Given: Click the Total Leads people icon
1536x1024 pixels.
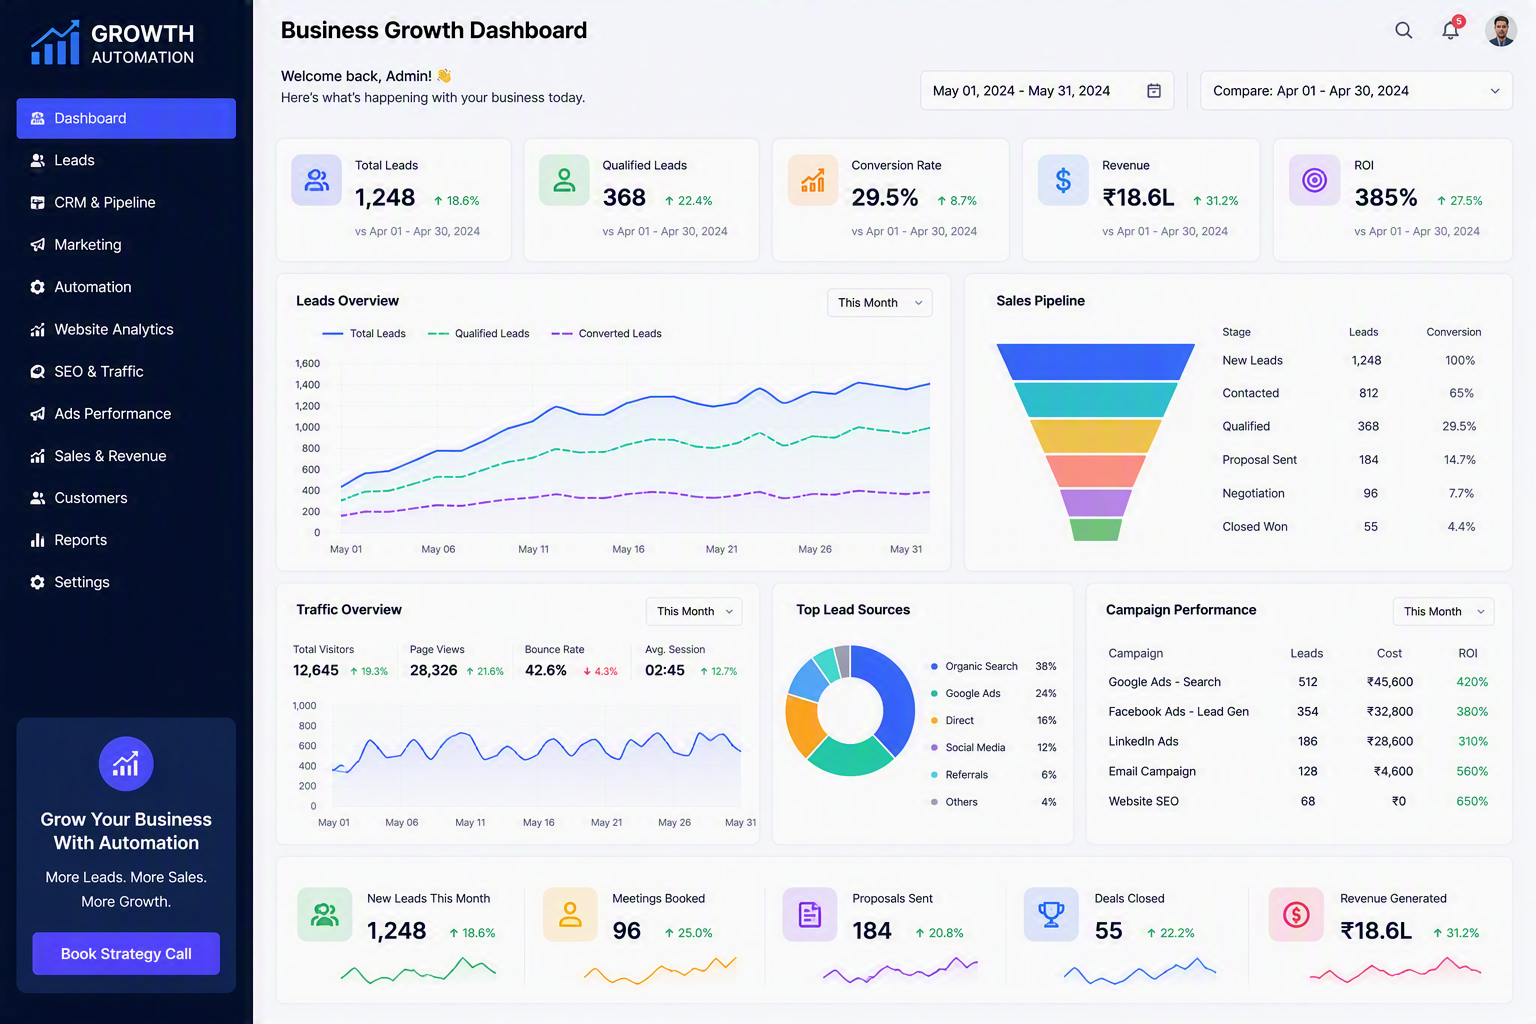Looking at the screenshot, I should (x=317, y=180).
